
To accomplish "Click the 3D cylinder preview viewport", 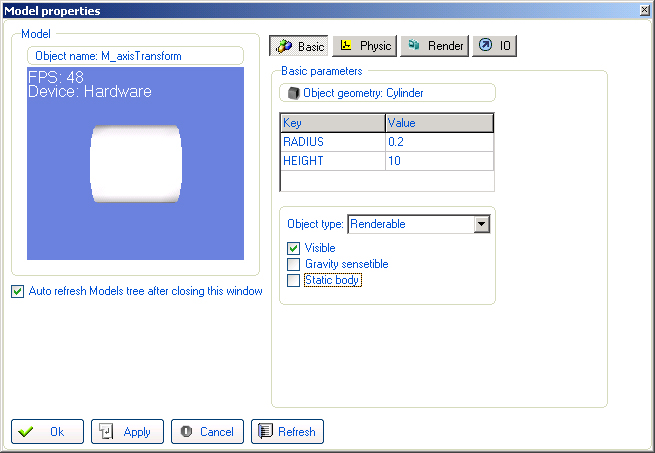I will (135, 164).
